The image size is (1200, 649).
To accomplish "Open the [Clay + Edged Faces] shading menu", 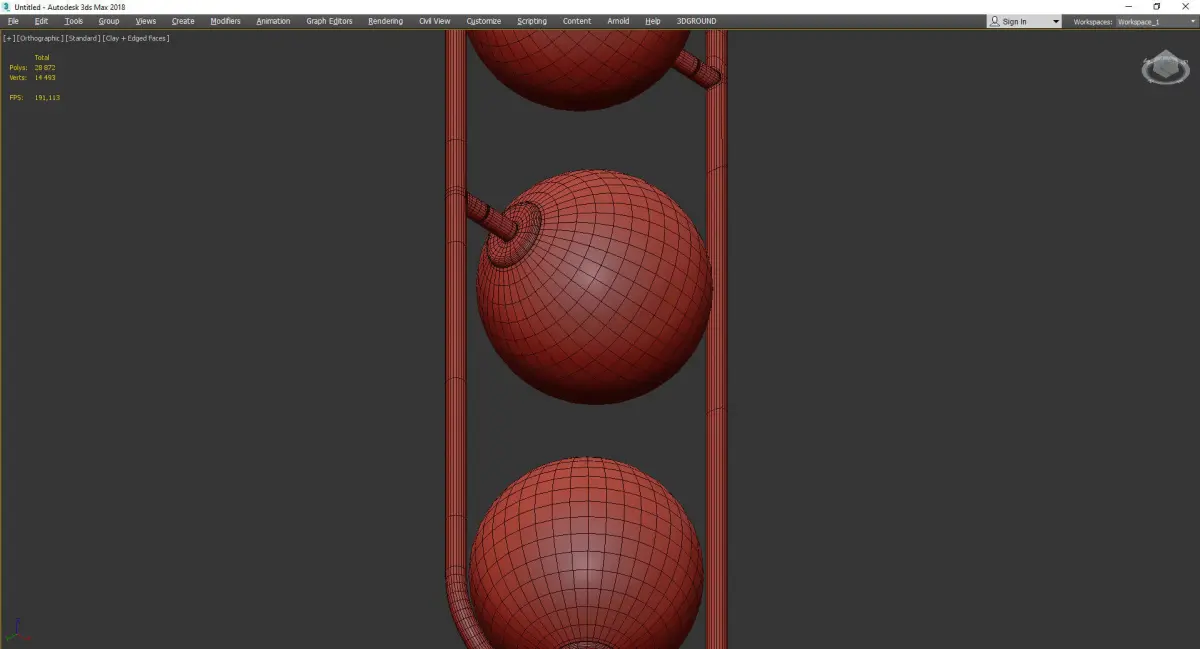I will click(x=135, y=38).
